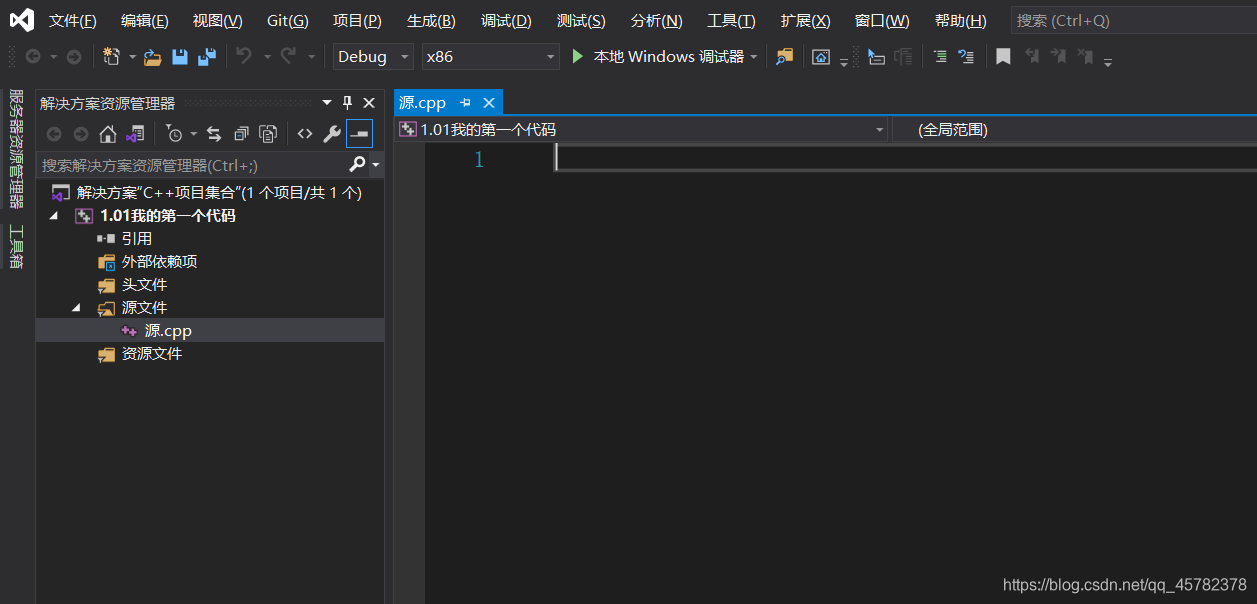This screenshot has height=604, width=1257.
Task: Open the x86 platform dropdown
Action: click(489, 57)
